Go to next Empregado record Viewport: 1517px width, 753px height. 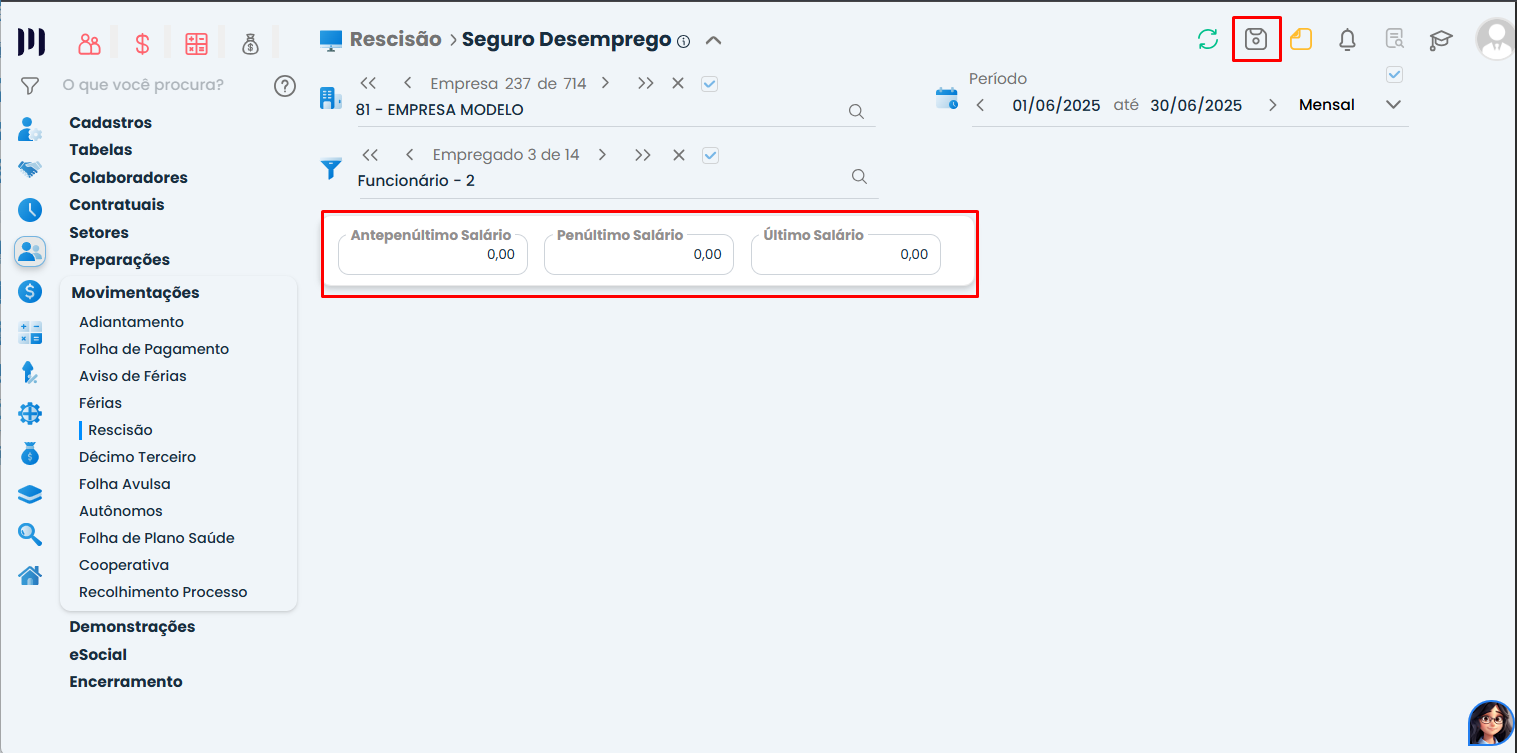coord(602,155)
